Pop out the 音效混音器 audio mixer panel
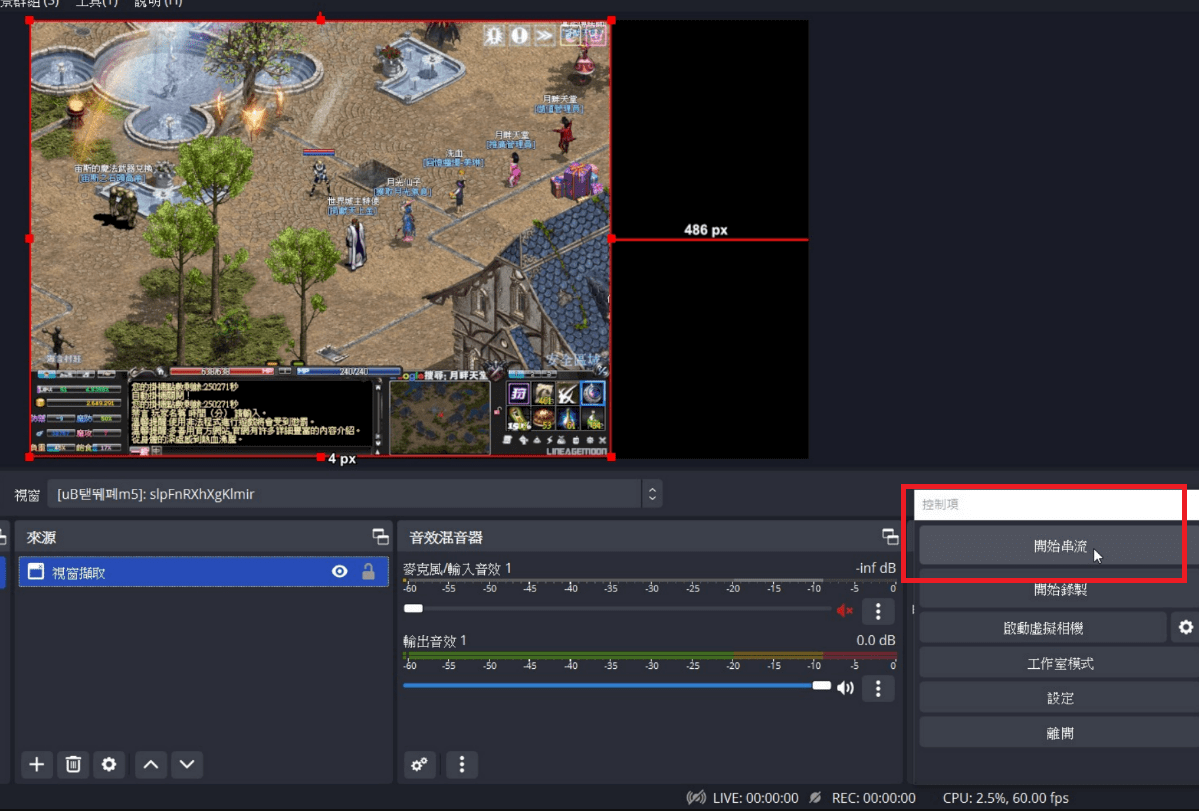 click(x=890, y=537)
